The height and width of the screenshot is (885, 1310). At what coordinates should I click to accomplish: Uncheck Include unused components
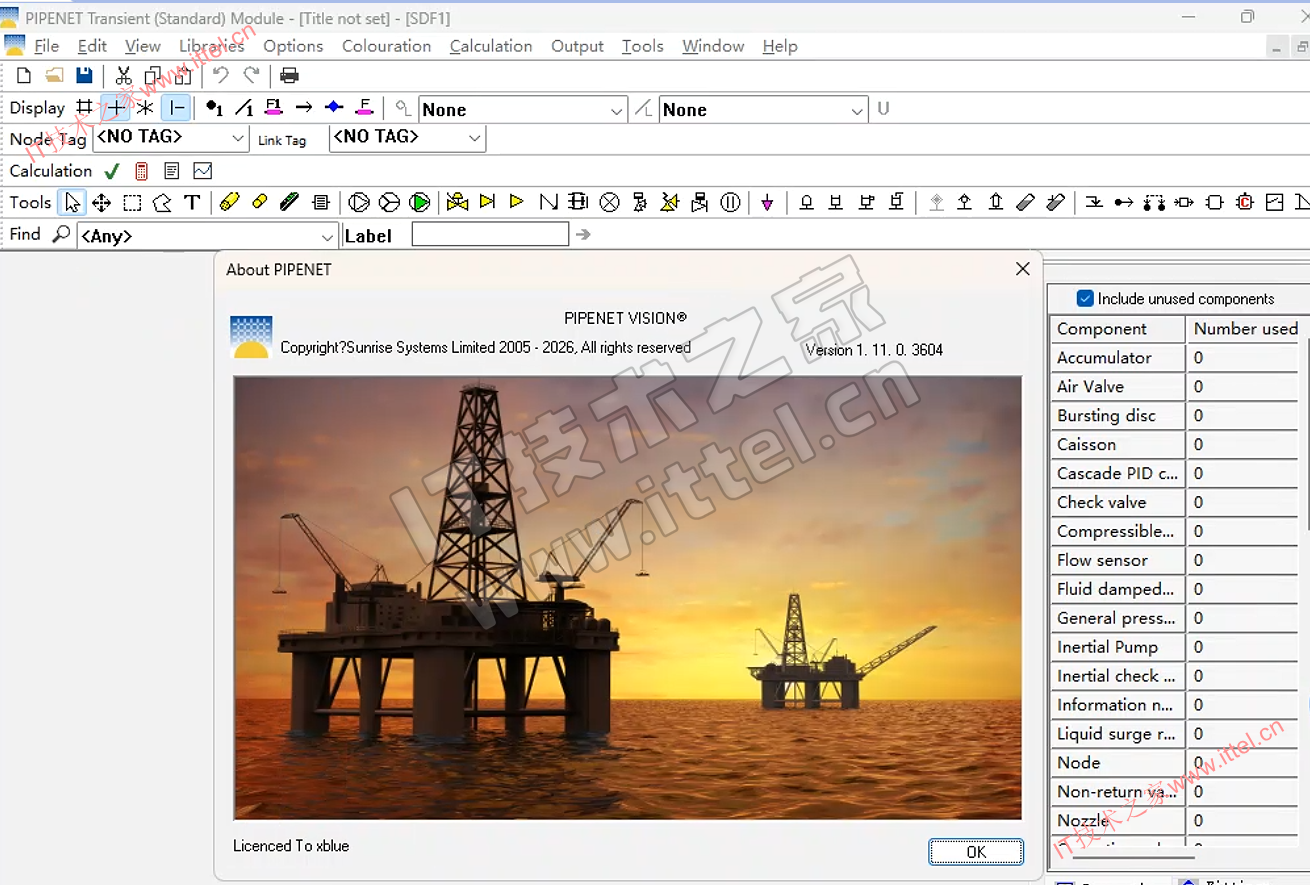(x=1085, y=298)
